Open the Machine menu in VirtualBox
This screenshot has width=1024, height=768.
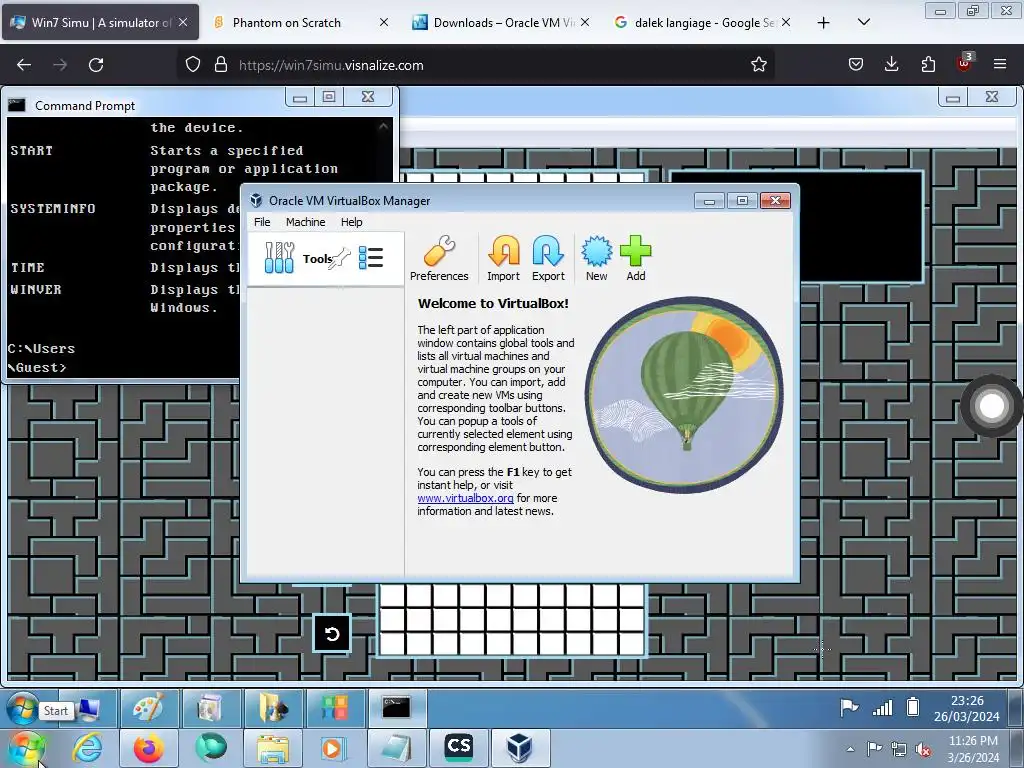(305, 222)
